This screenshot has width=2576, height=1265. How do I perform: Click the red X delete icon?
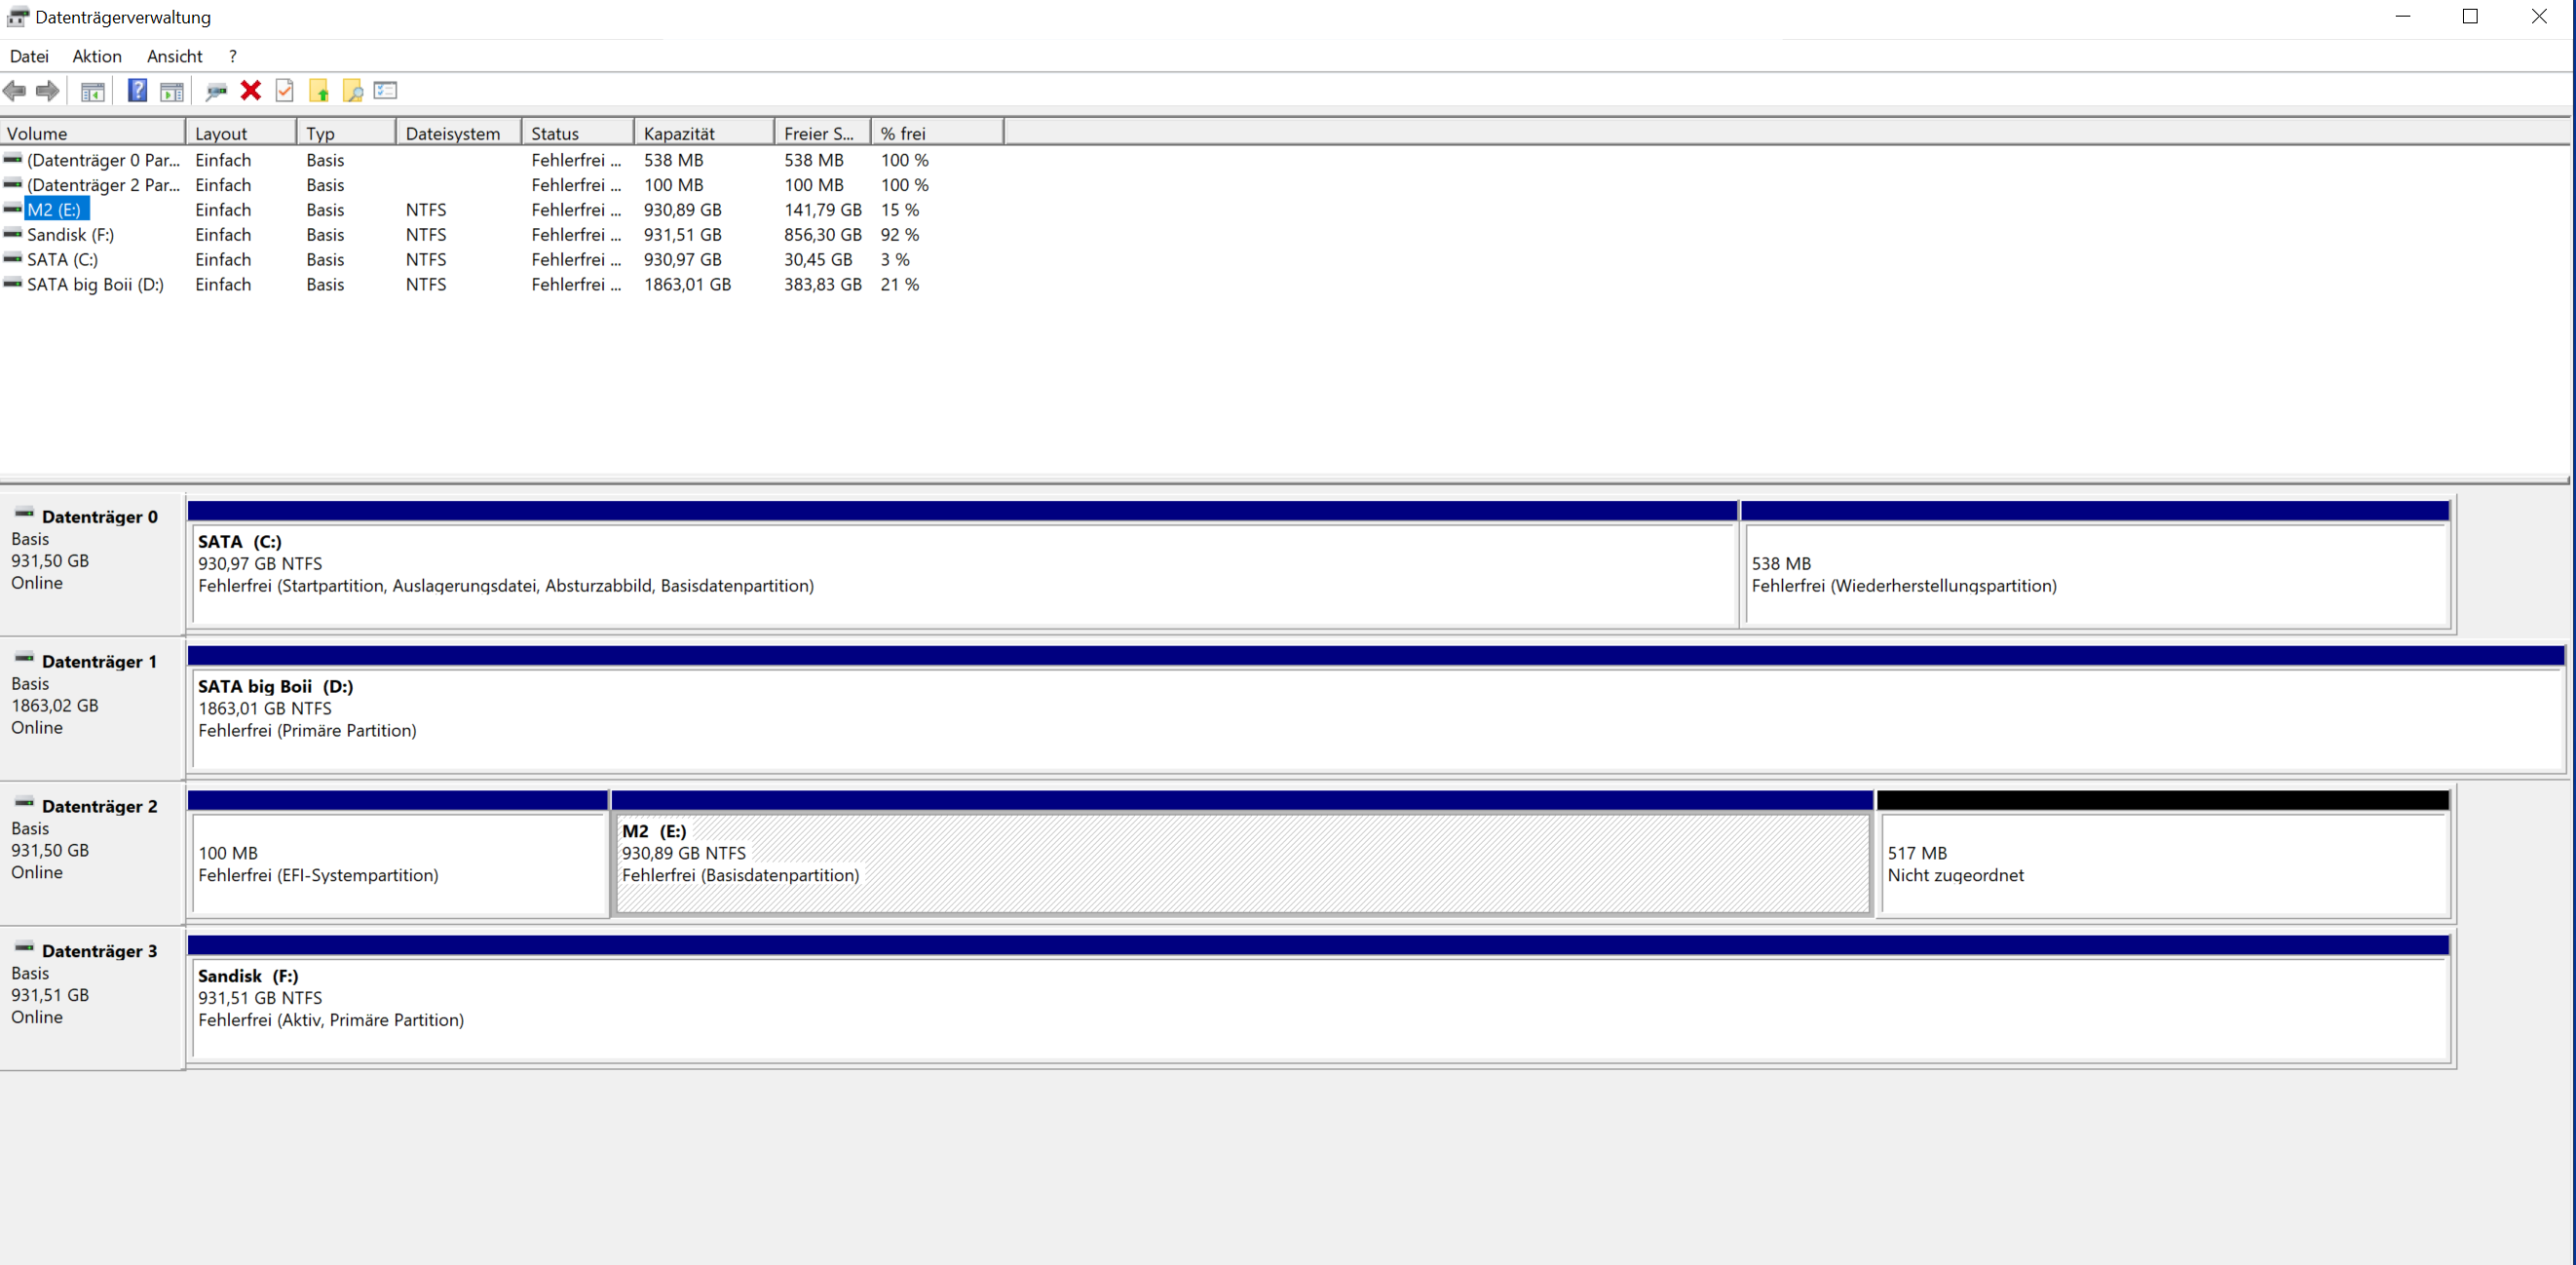(x=251, y=91)
